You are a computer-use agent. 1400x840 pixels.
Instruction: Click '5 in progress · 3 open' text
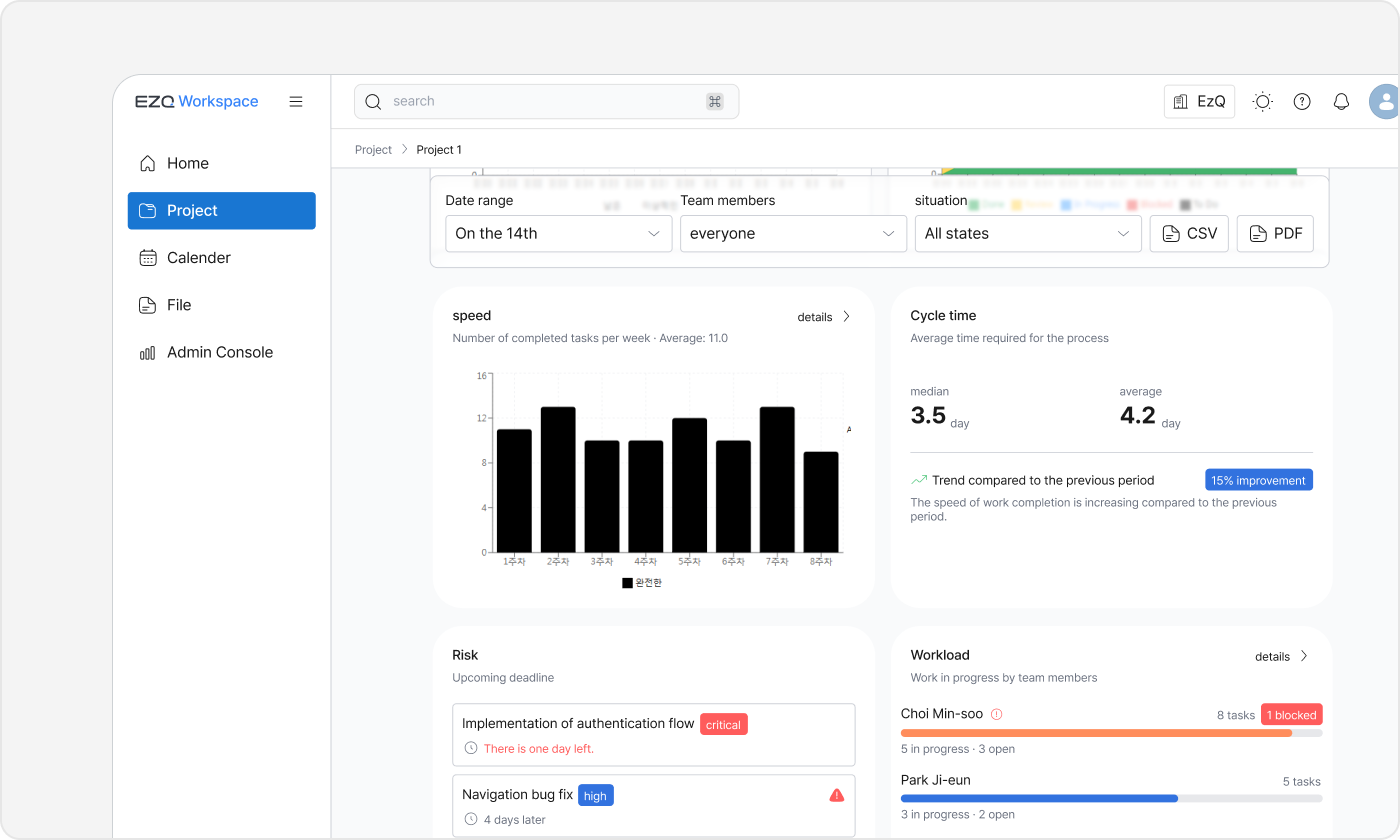[x=958, y=749]
